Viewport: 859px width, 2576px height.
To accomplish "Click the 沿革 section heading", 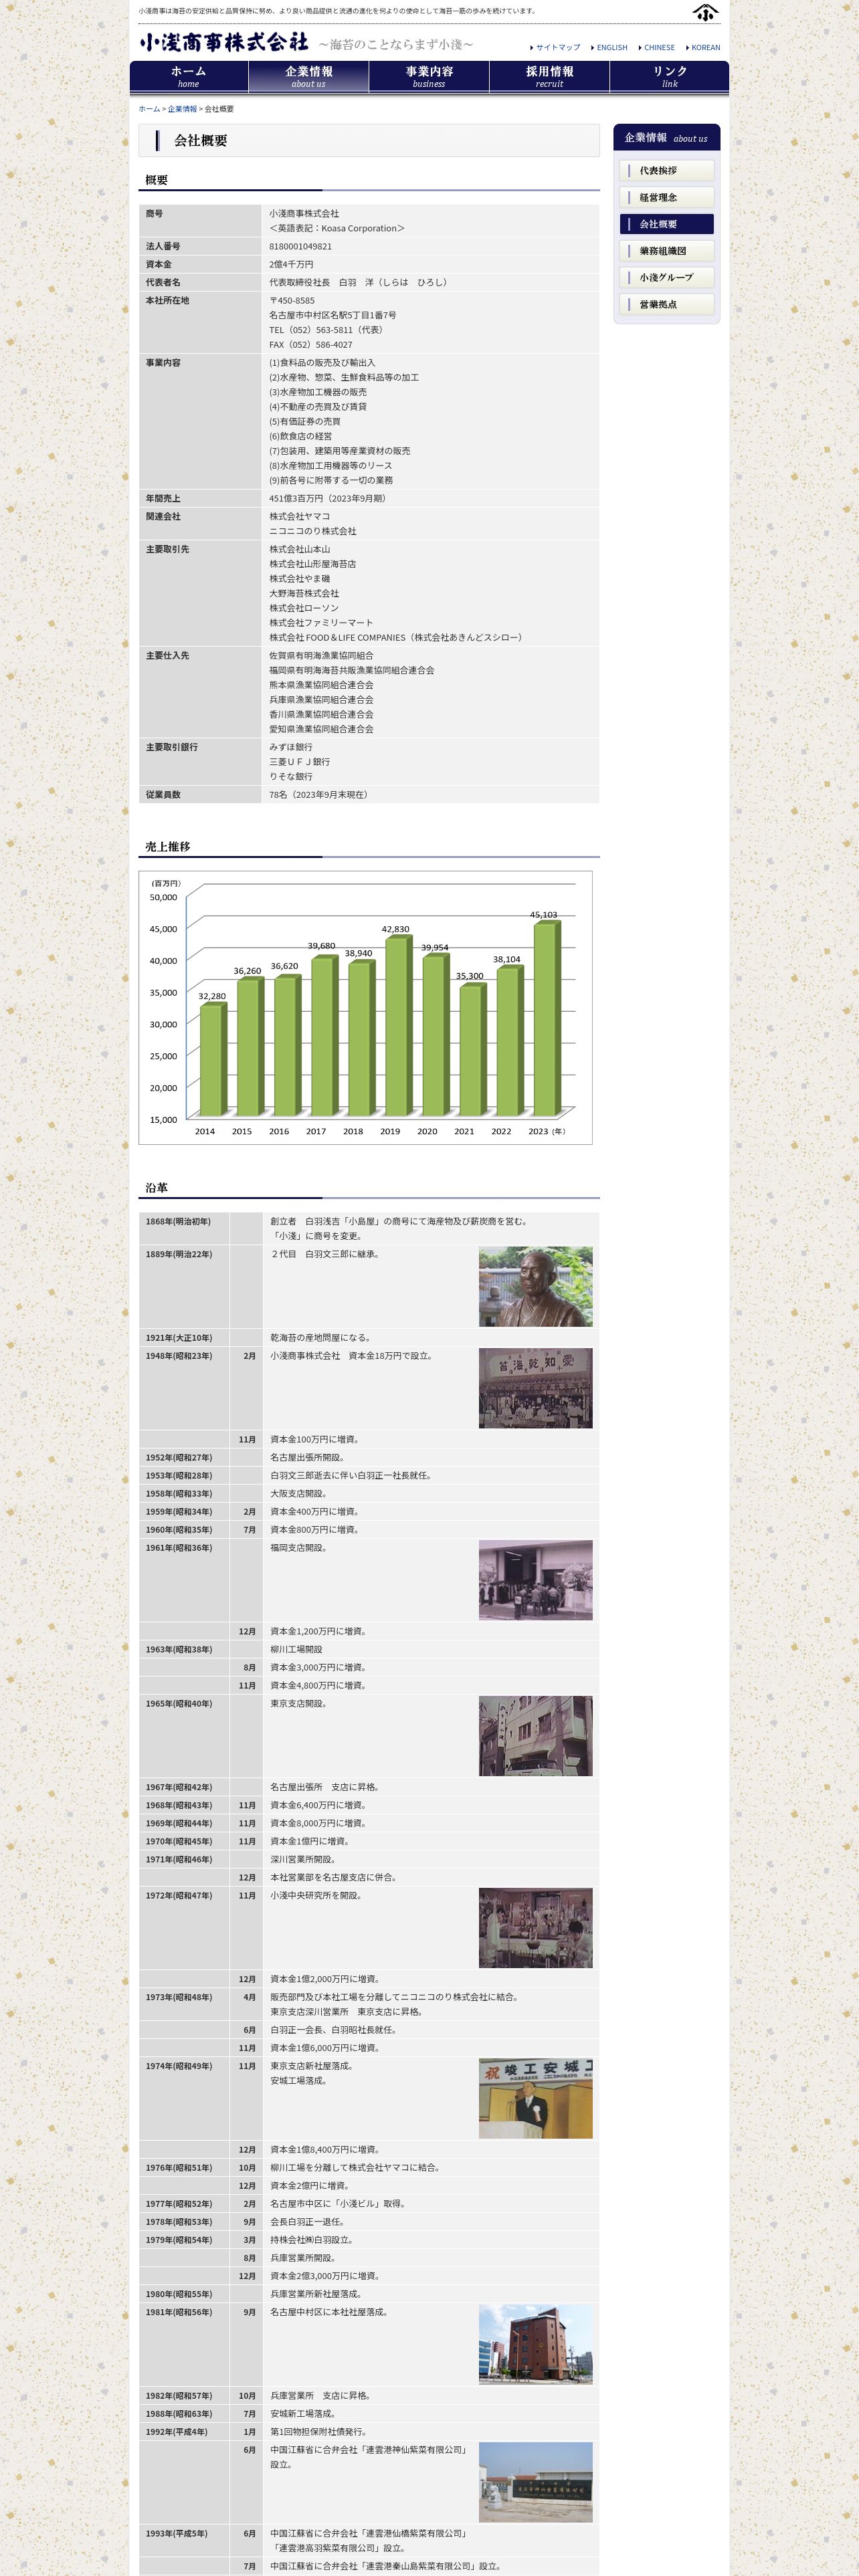I will click(x=156, y=1188).
